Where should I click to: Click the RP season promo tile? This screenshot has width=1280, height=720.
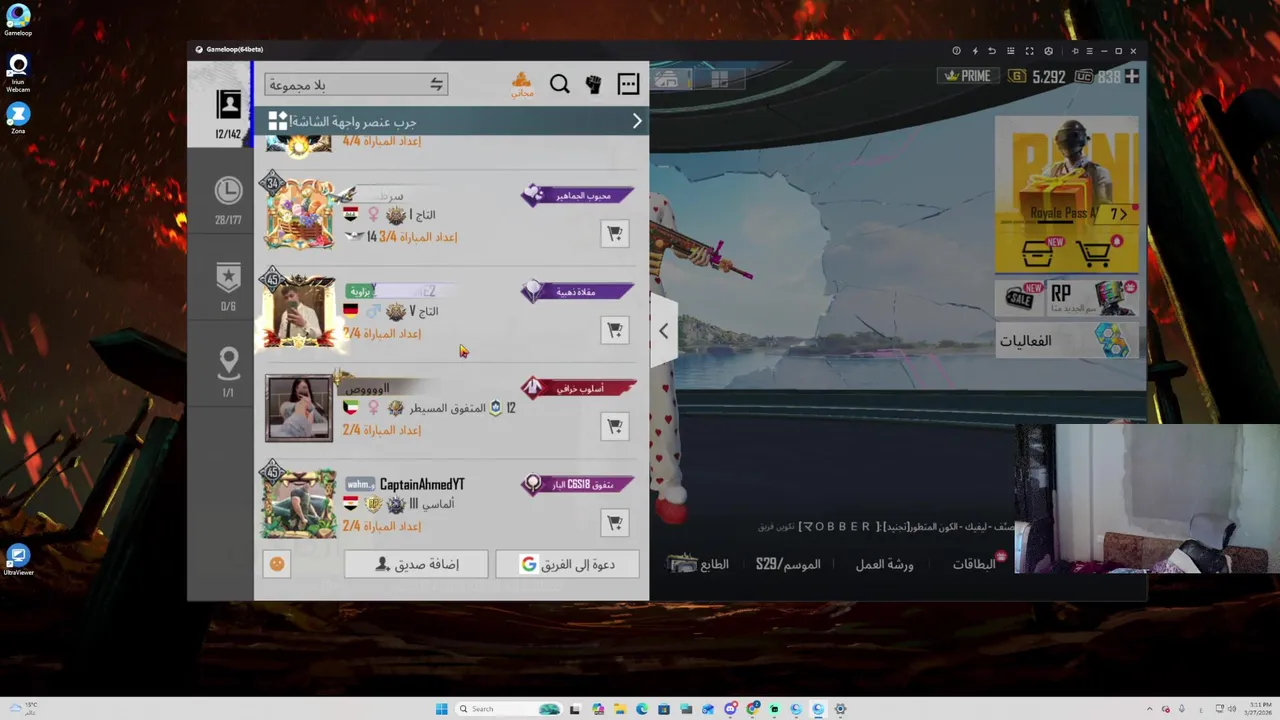(1094, 298)
